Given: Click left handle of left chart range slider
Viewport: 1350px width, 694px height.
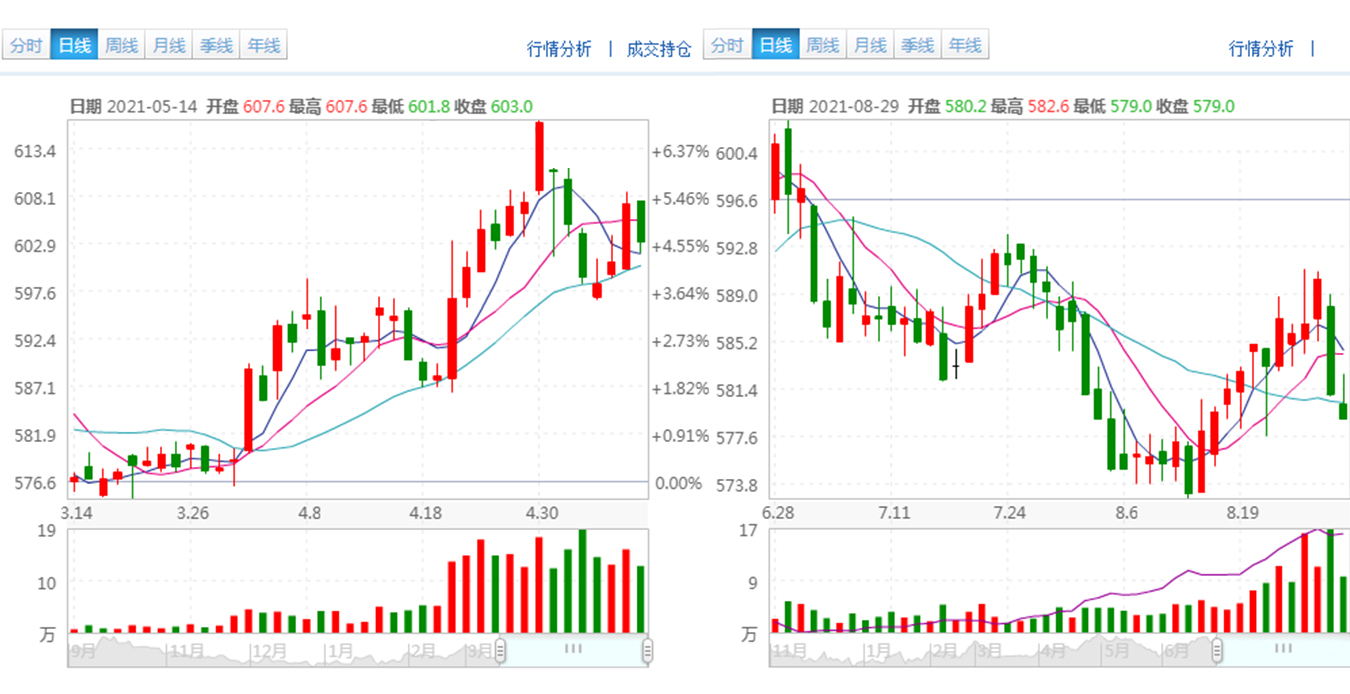Looking at the screenshot, I should point(501,650).
